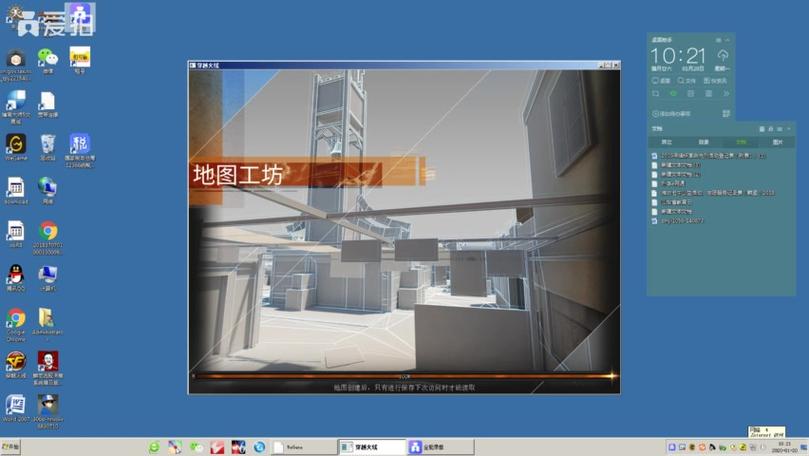Click the orange loading progress bar in game
The image size is (809, 456).
pos(404,376)
